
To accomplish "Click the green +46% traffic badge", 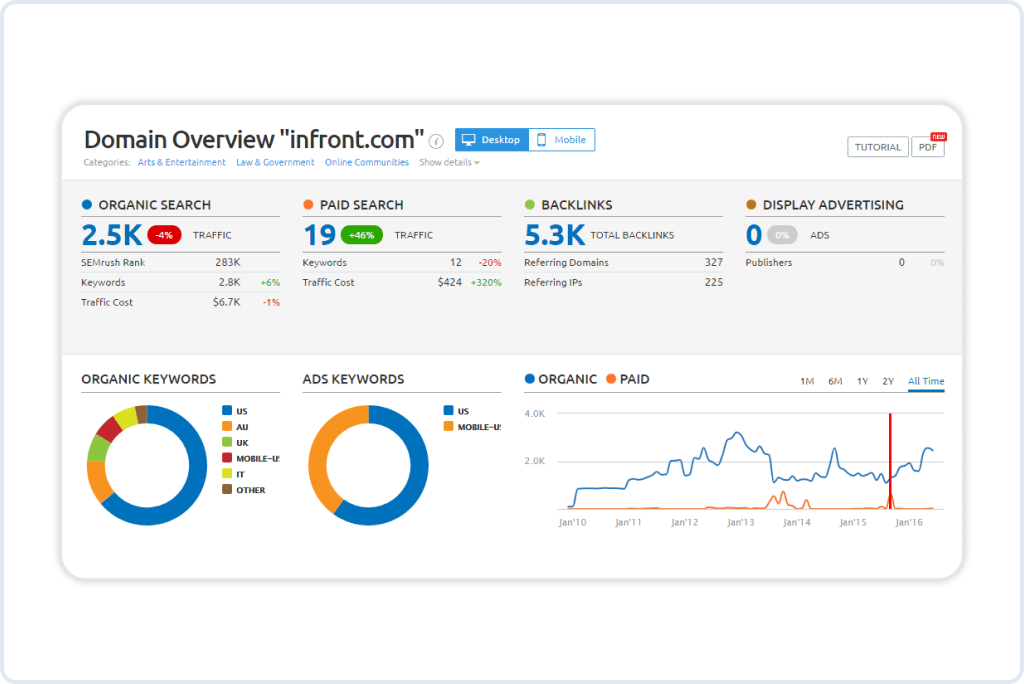I will coord(362,235).
